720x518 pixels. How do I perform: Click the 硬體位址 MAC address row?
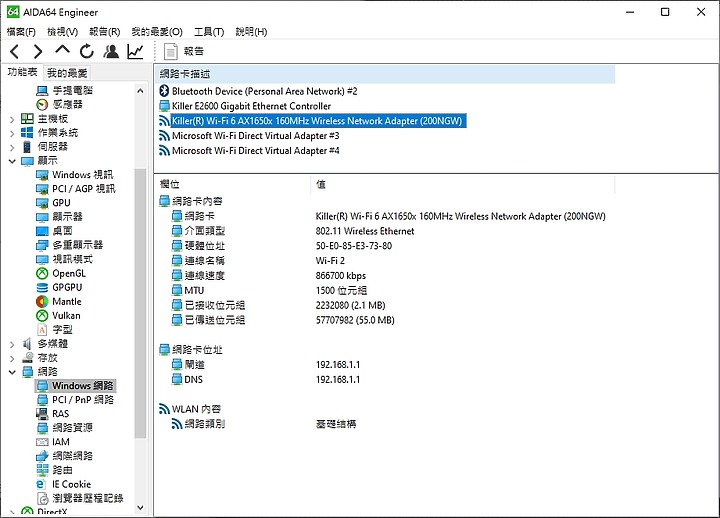click(283, 246)
